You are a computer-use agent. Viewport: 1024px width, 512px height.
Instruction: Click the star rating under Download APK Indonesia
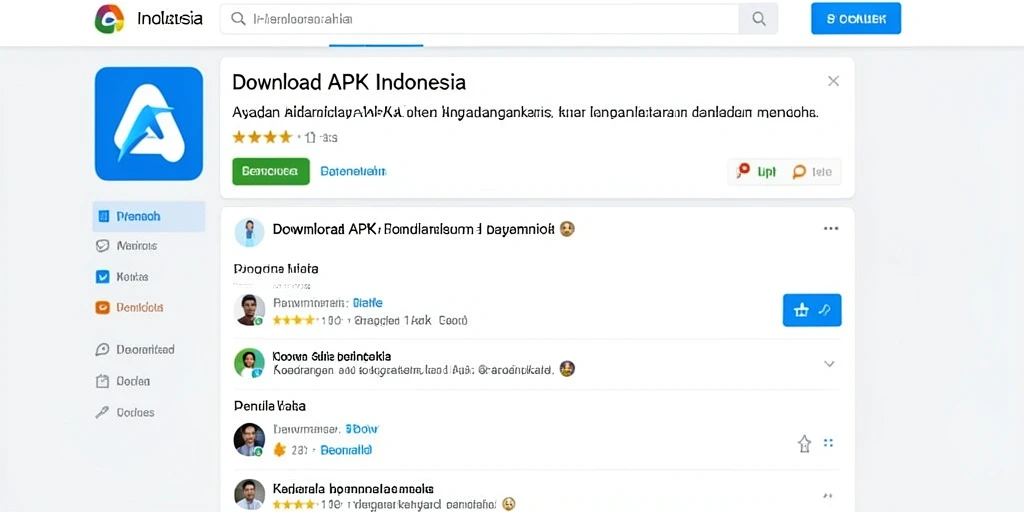(262, 137)
